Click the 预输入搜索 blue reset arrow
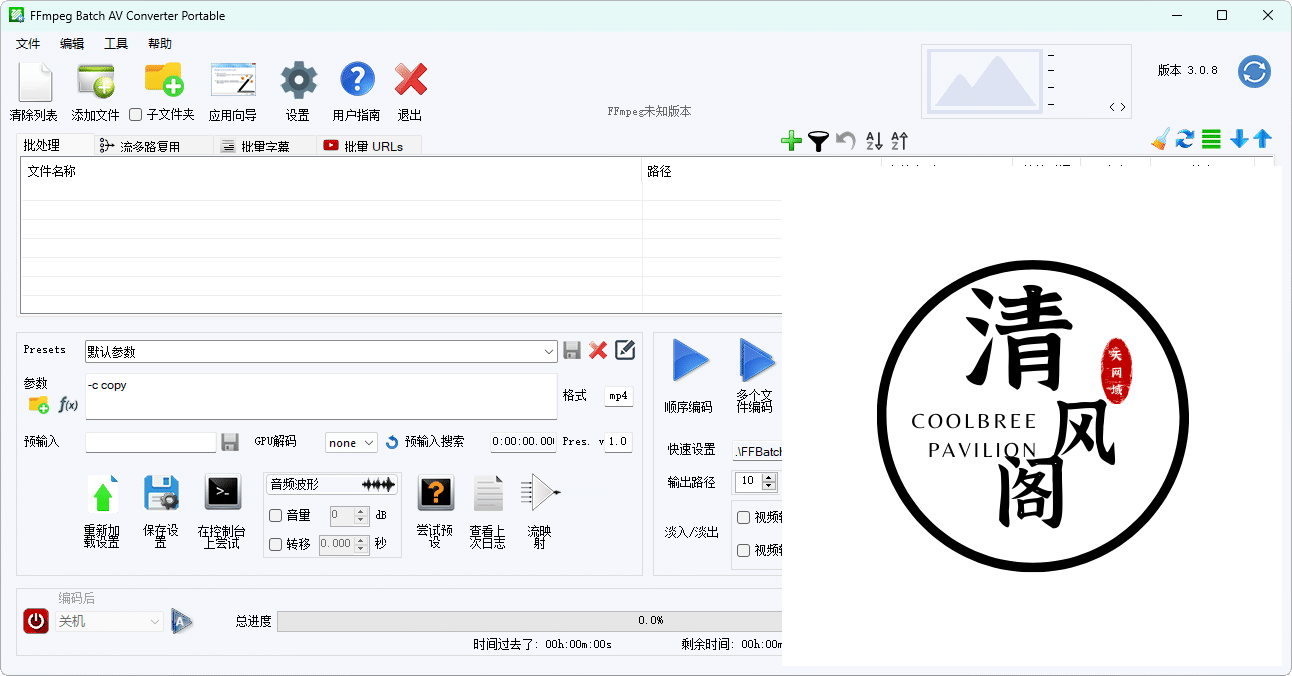Screen dimensions: 1292x676 [x=392, y=442]
